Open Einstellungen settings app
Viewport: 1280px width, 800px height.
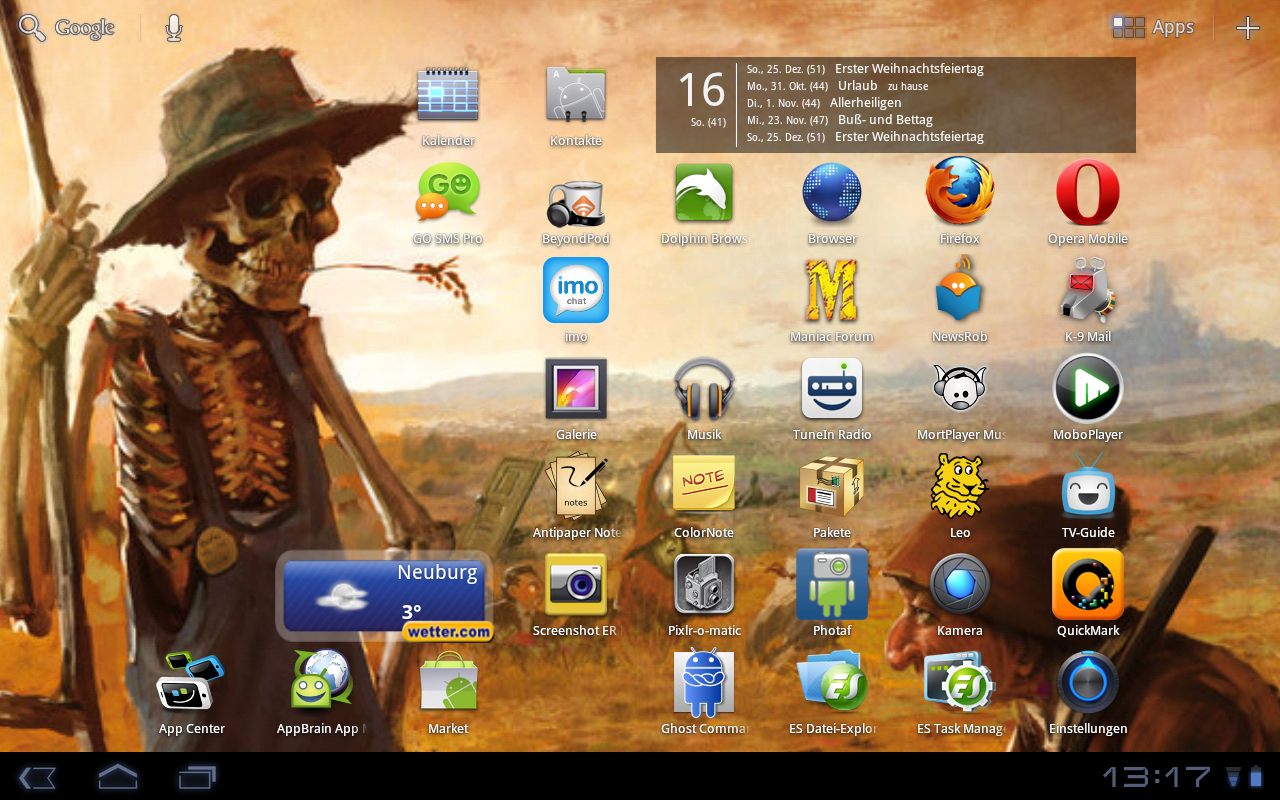(x=1087, y=684)
